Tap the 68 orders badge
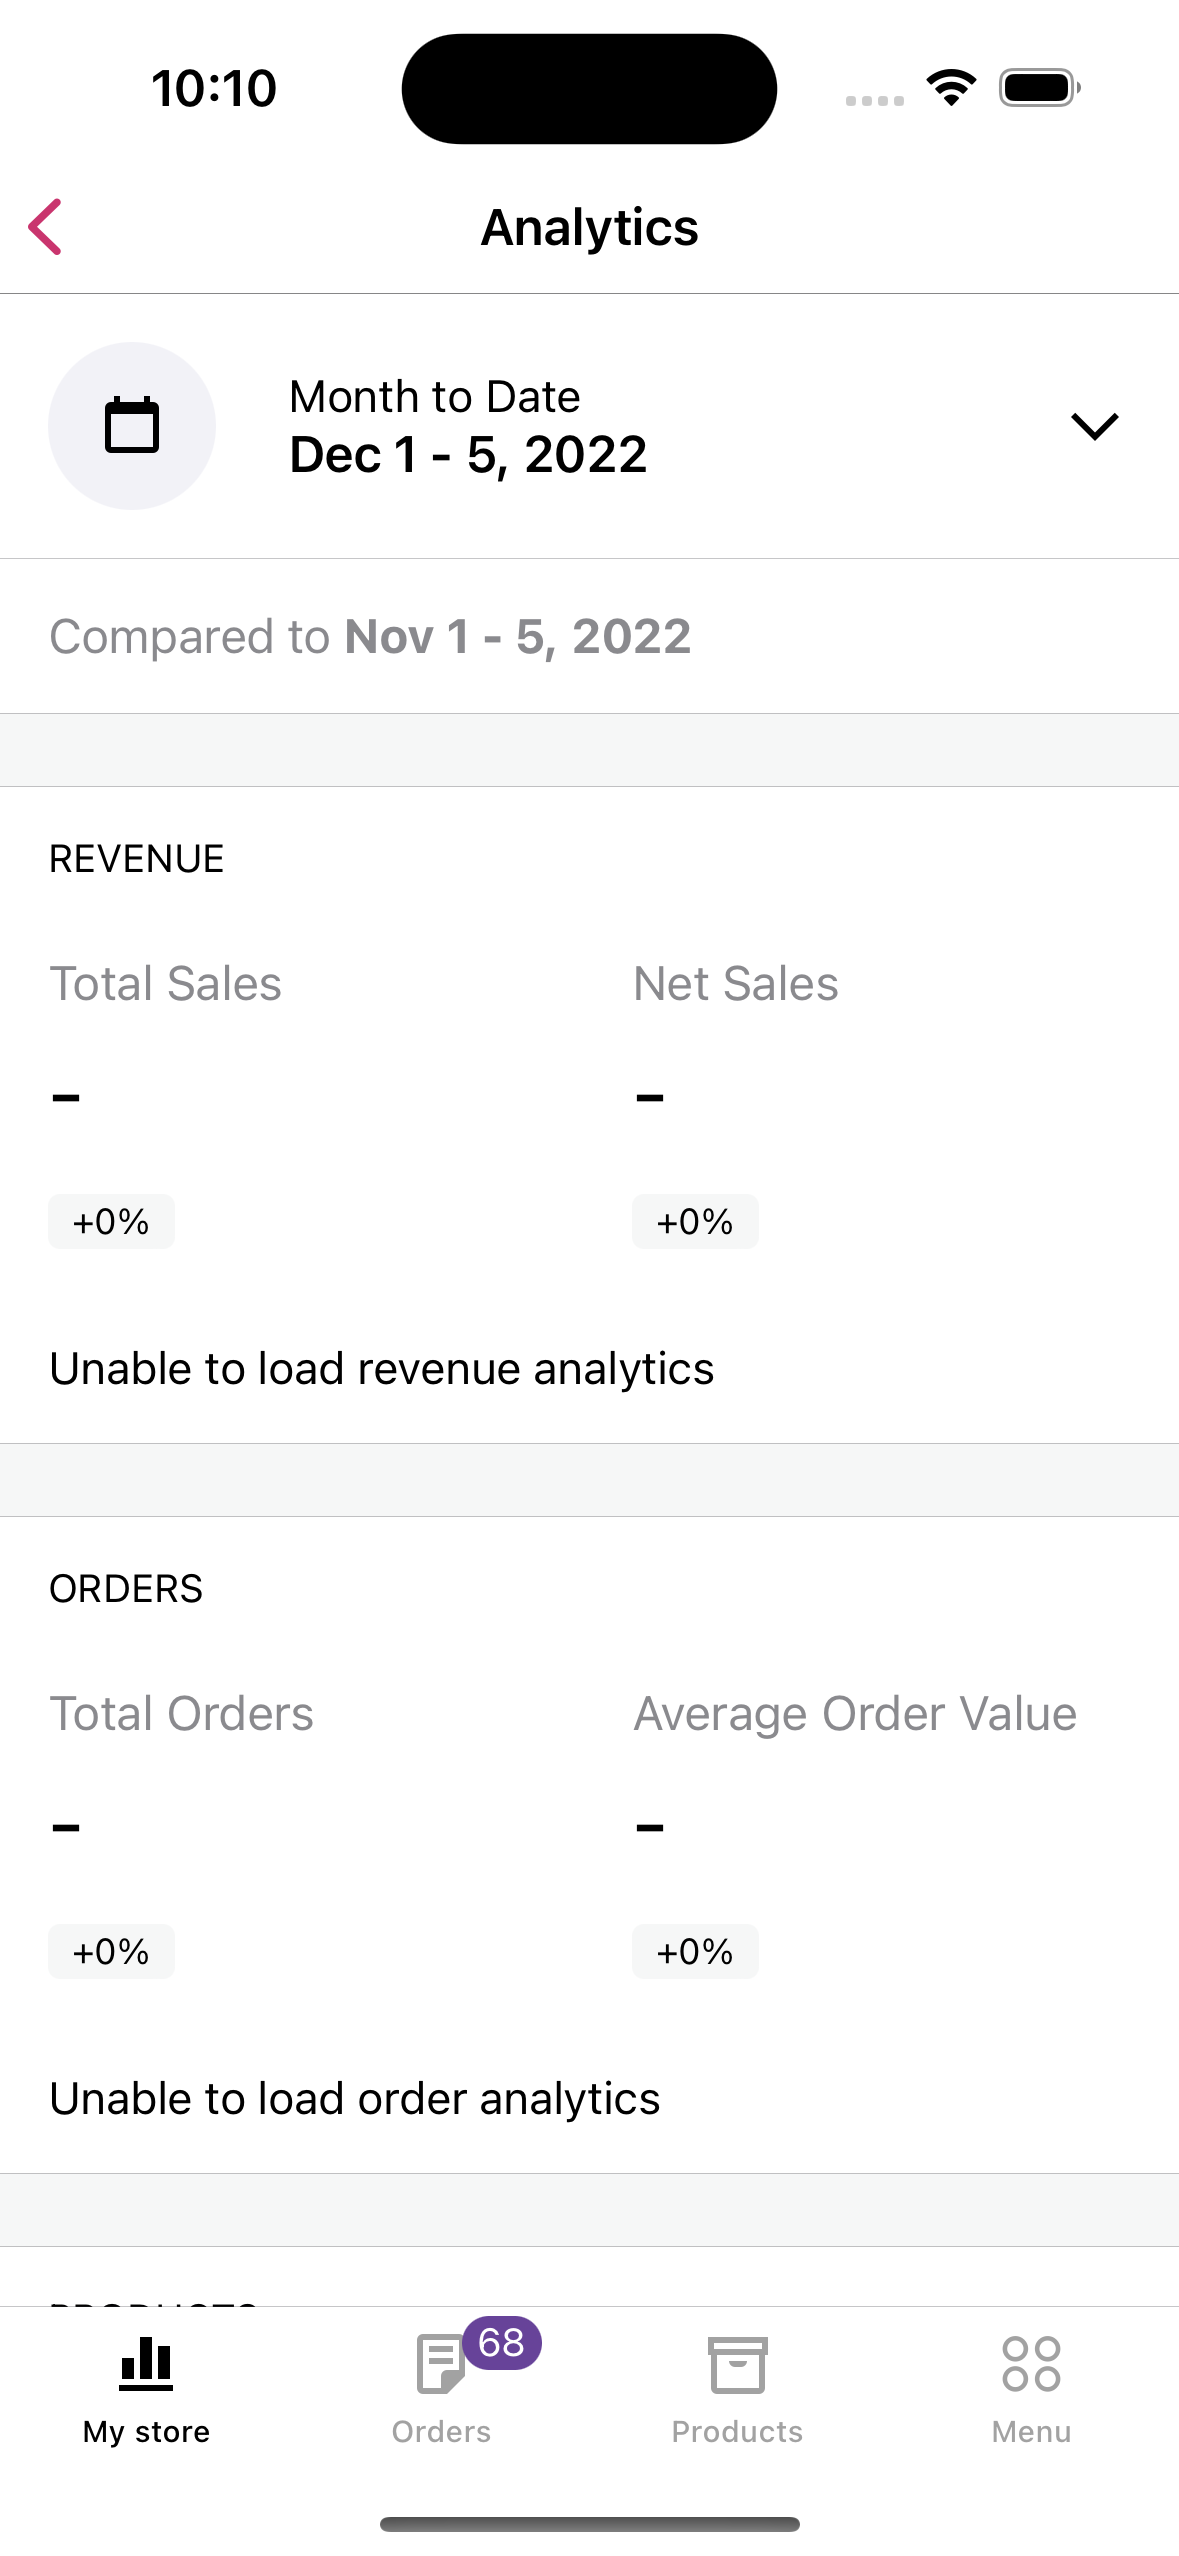Image resolution: width=1179 pixels, height=2556 pixels. [x=501, y=2343]
